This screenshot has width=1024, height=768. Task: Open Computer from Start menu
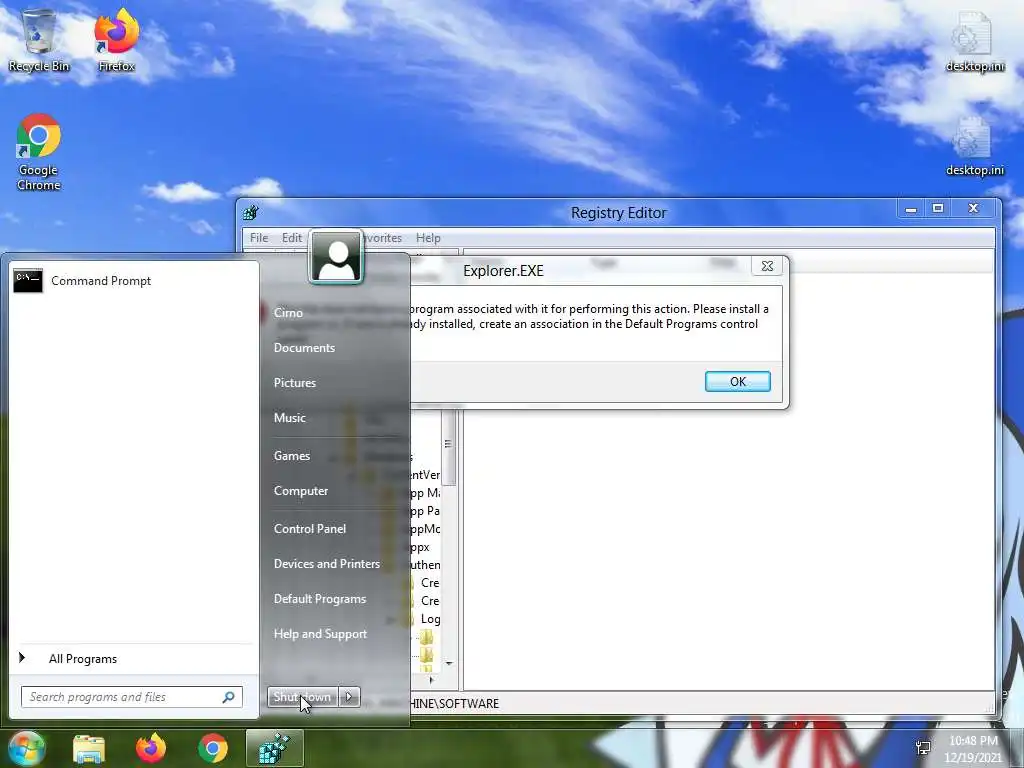click(x=300, y=491)
